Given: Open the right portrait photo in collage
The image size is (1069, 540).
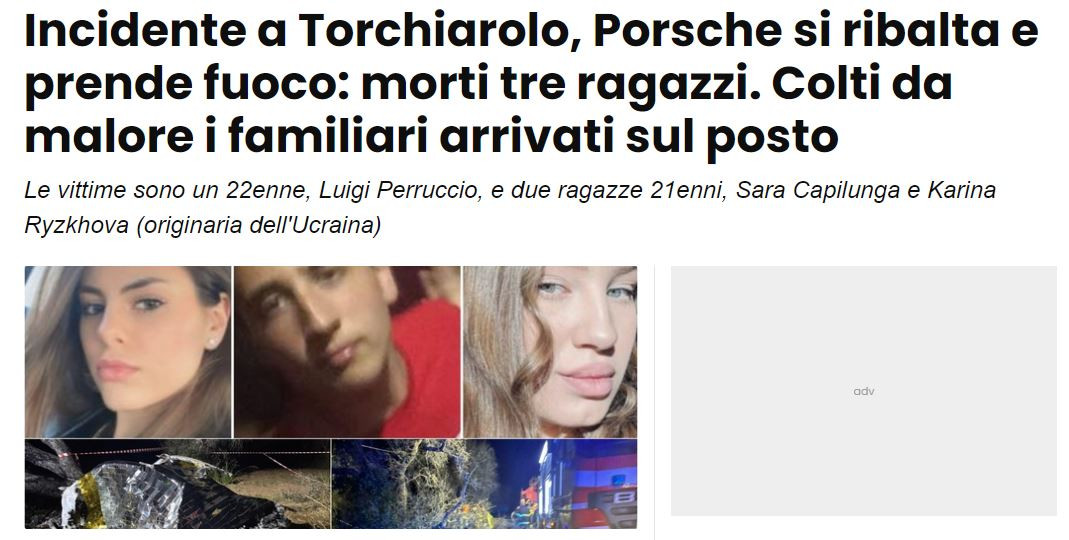Looking at the screenshot, I should (550, 352).
